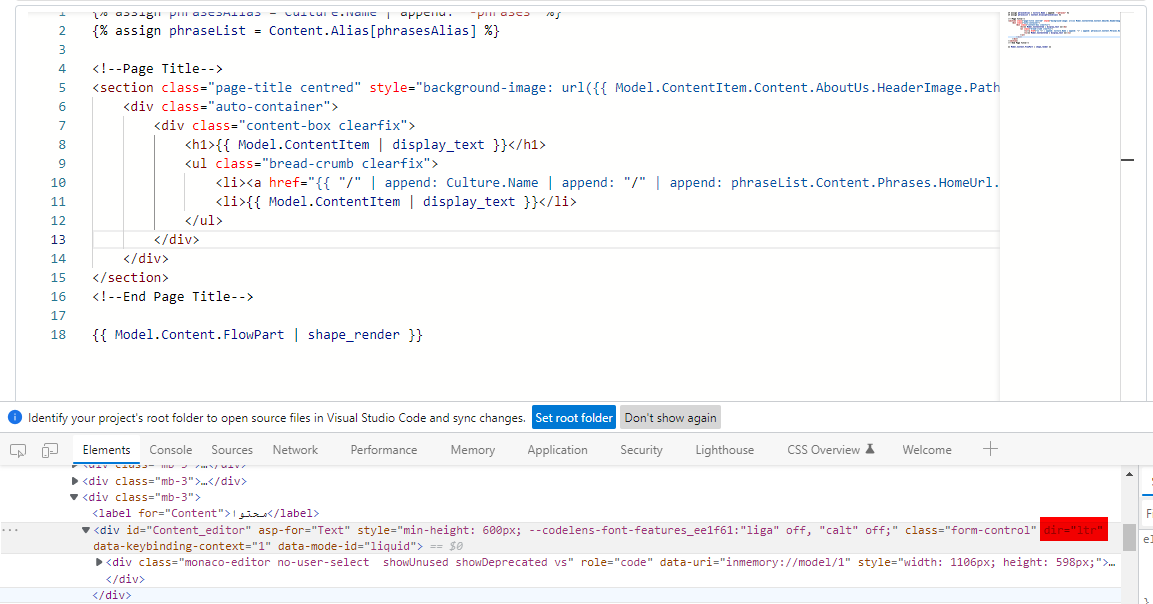Click line number 18 in the code editor
1153x604 pixels.
tap(58, 334)
